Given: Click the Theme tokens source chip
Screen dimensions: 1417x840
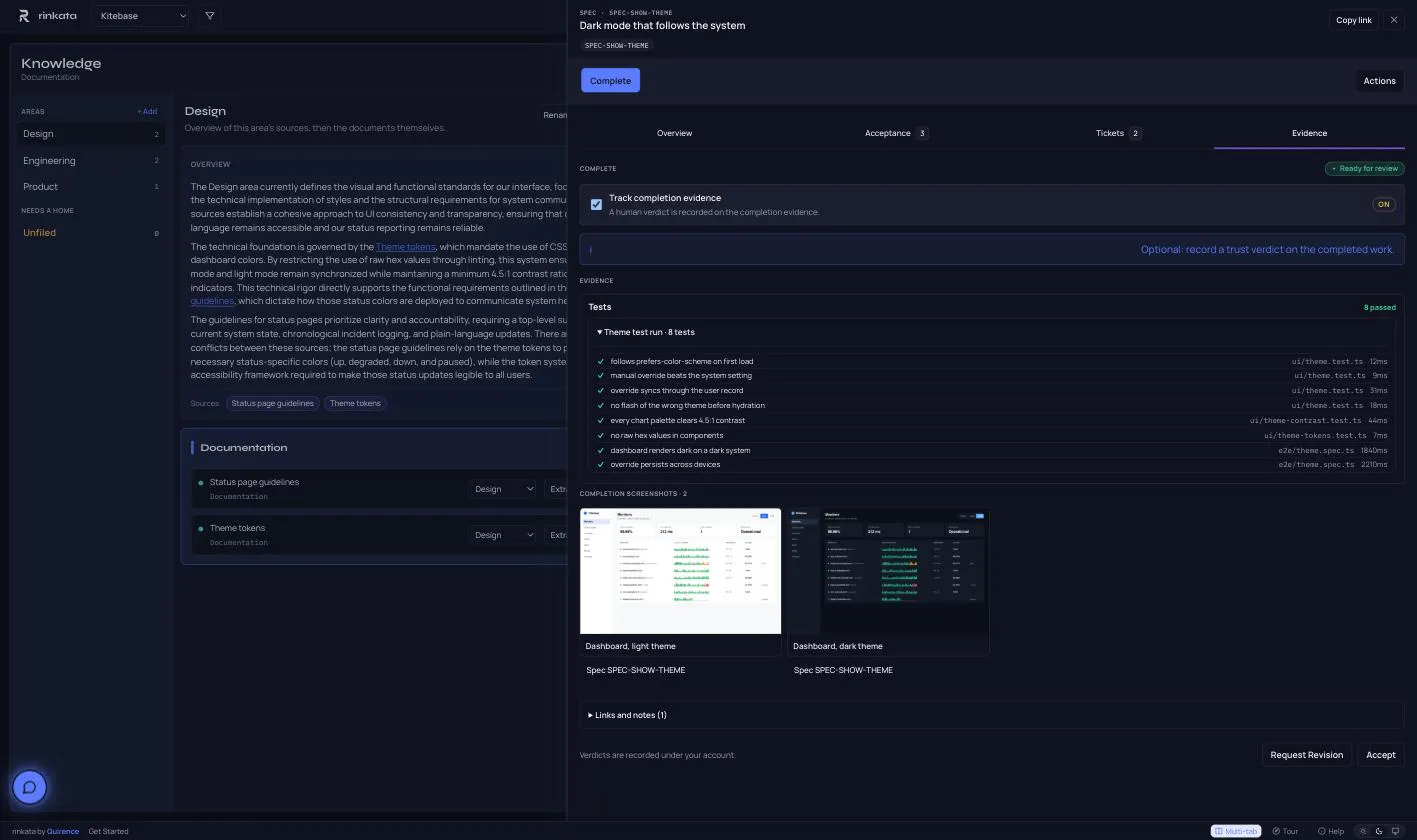Looking at the screenshot, I should click(x=355, y=403).
